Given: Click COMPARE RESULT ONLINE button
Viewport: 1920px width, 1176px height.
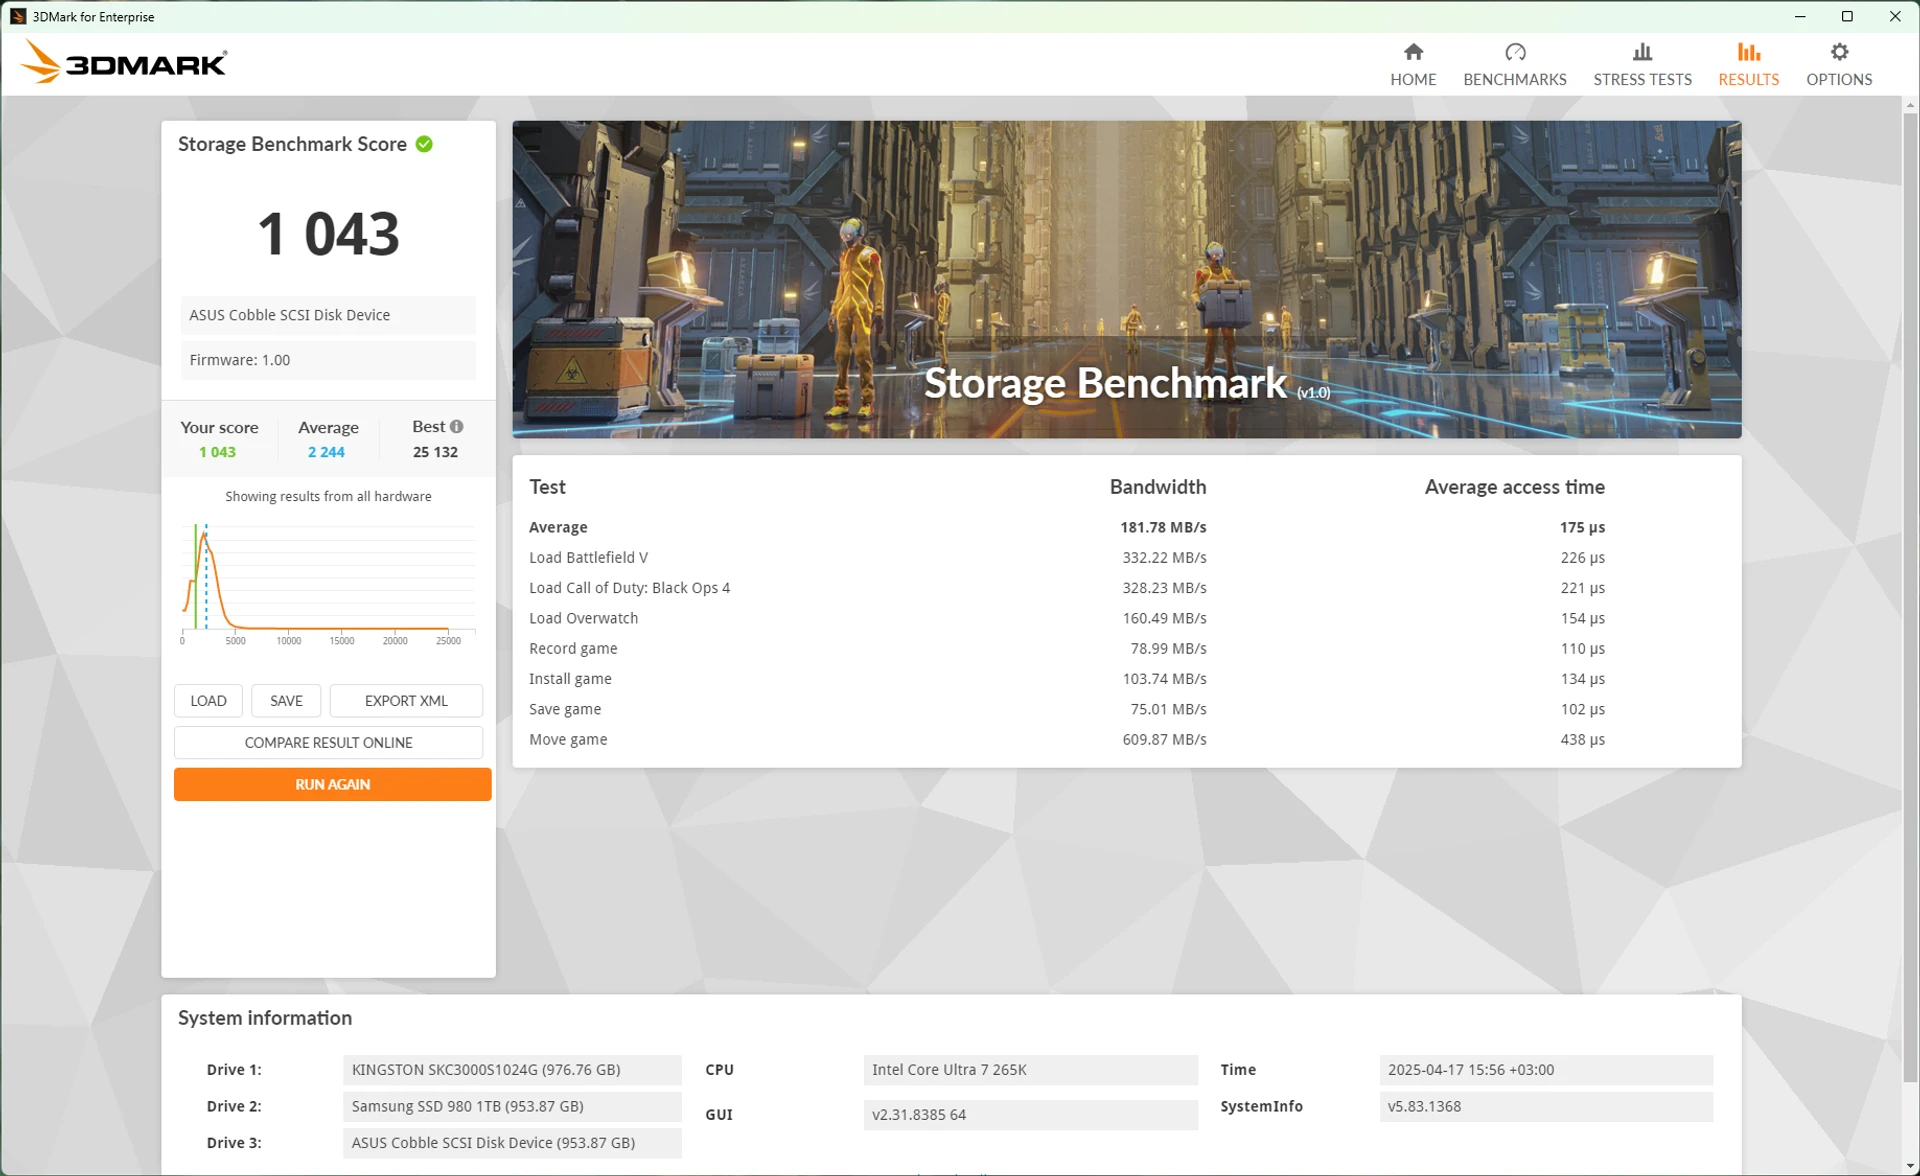Looking at the screenshot, I should pyautogui.click(x=328, y=742).
